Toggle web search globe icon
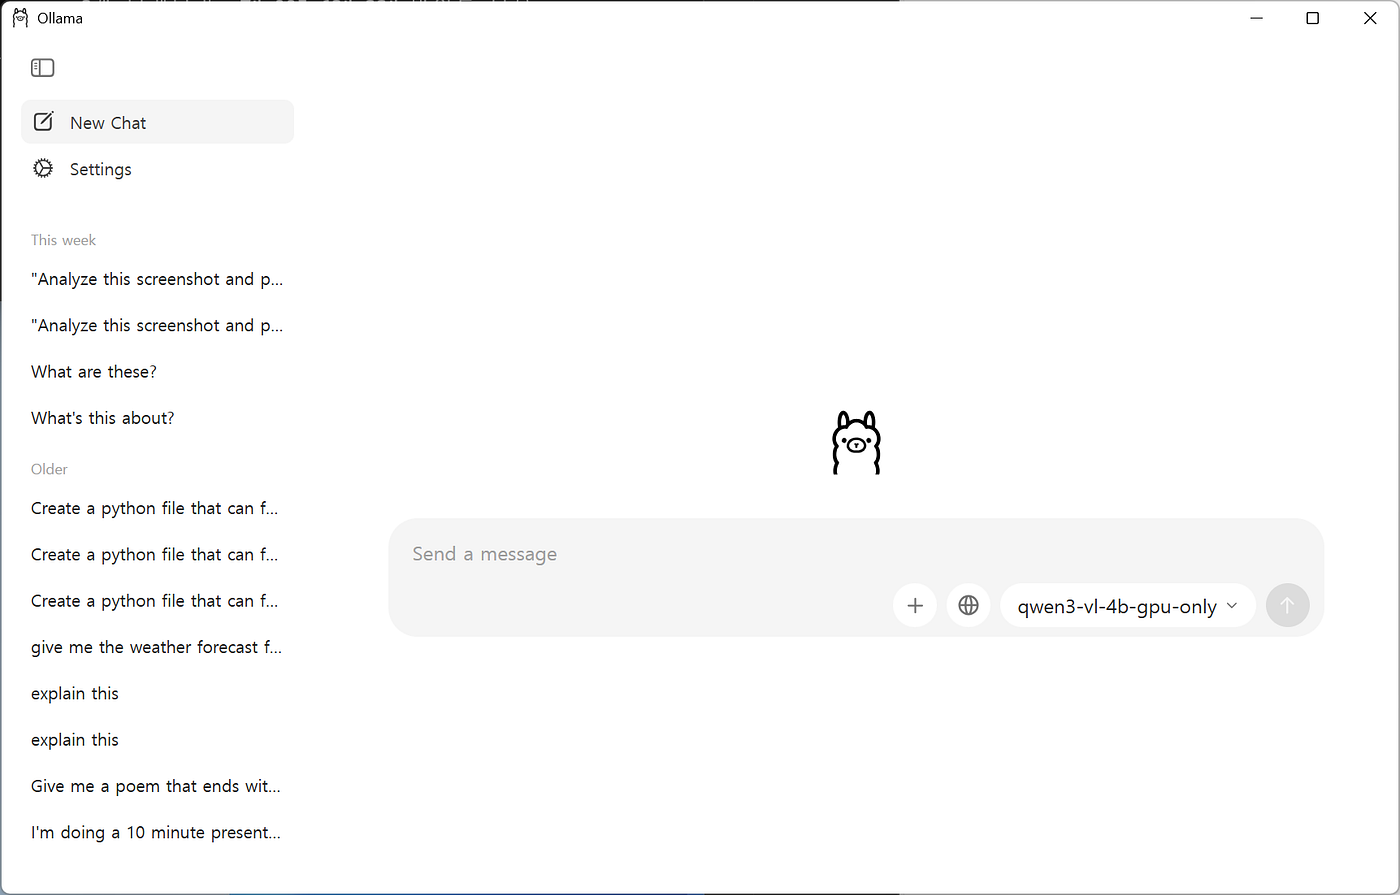 coord(968,605)
